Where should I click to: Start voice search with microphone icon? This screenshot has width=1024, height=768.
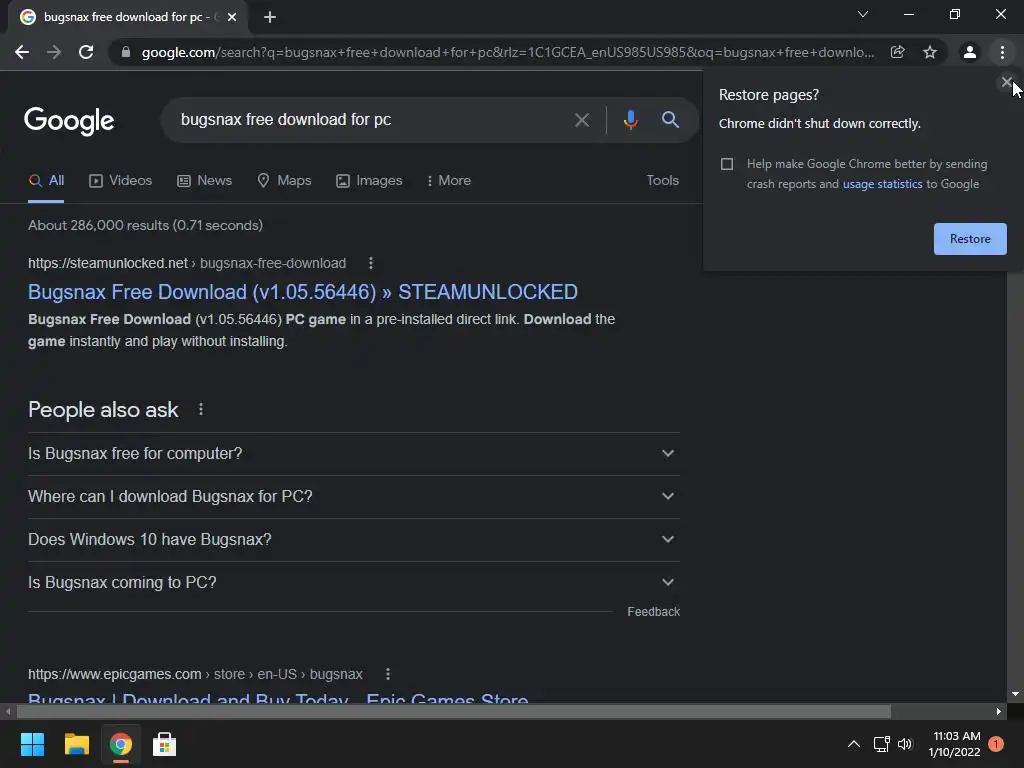coord(630,120)
